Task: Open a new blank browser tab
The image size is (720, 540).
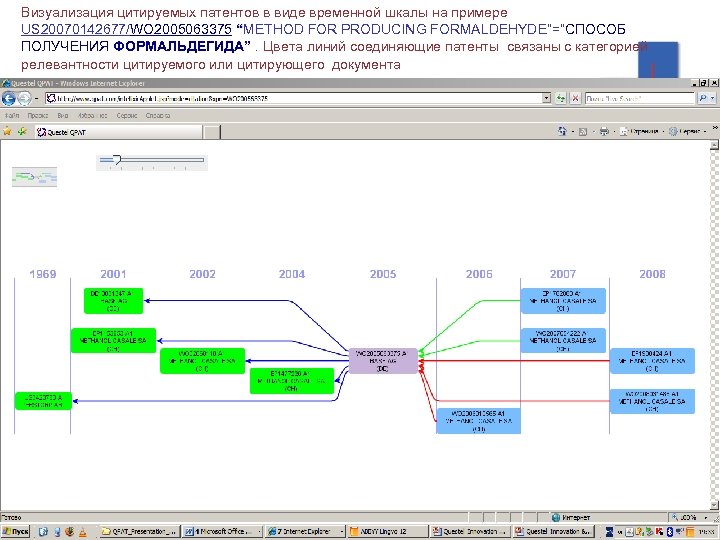Action: coord(212,132)
